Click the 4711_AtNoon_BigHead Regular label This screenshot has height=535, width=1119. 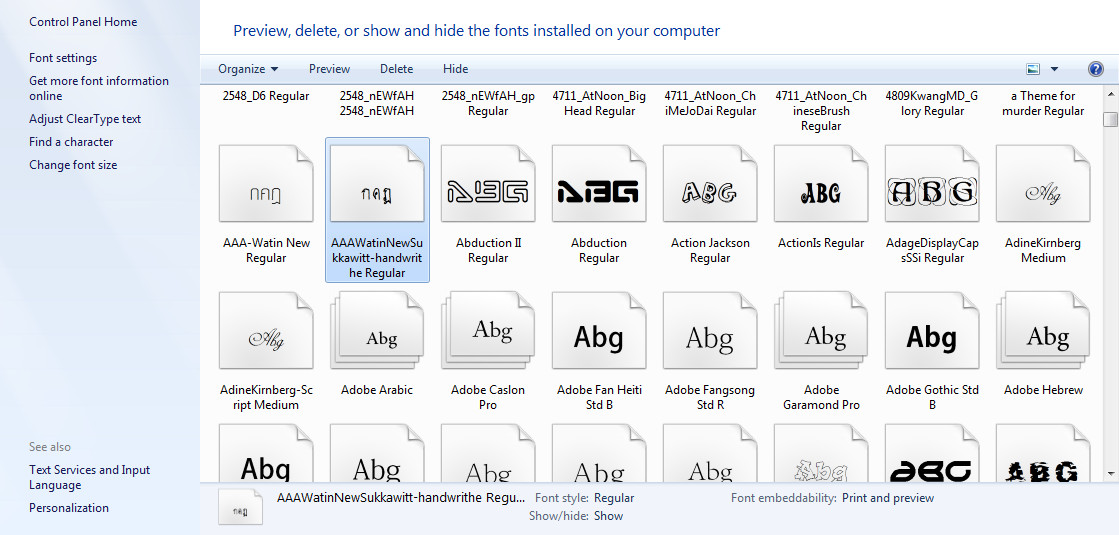point(599,103)
